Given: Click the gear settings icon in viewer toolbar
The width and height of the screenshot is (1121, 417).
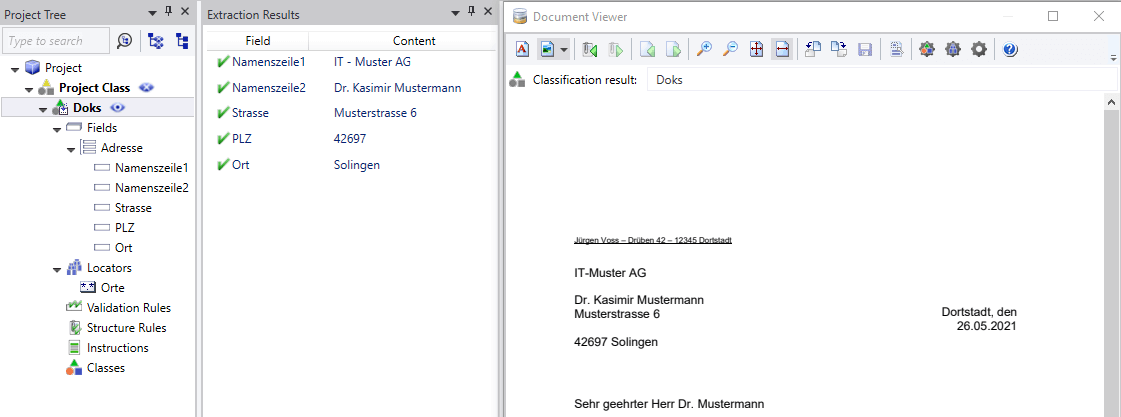Looking at the screenshot, I should 978,49.
